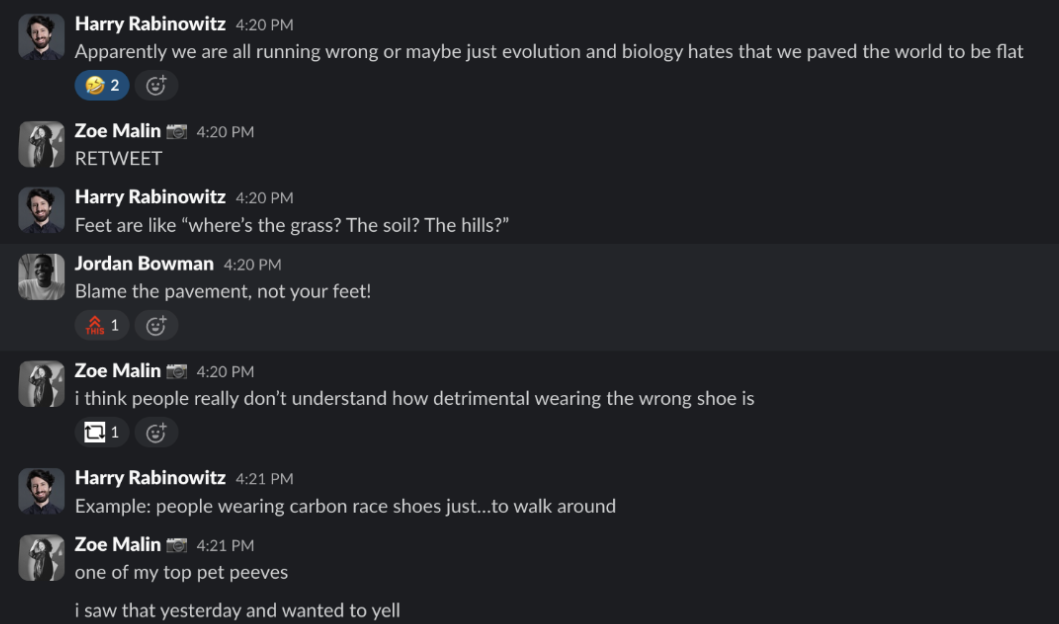The image size is (1059, 624).
Task: Toggle the laughing emoji reaction with count 2
Action: click(101, 86)
